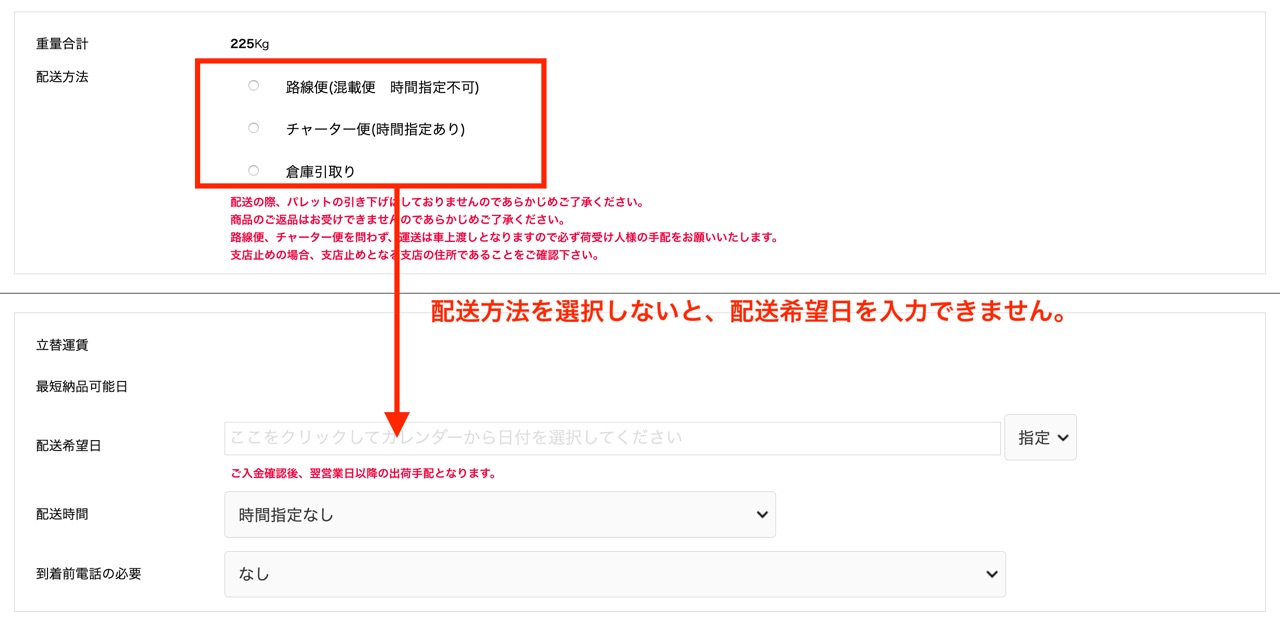The width and height of the screenshot is (1280, 624).
Task: Click the パレットの引き下げ notice line
Action: point(436,202)
